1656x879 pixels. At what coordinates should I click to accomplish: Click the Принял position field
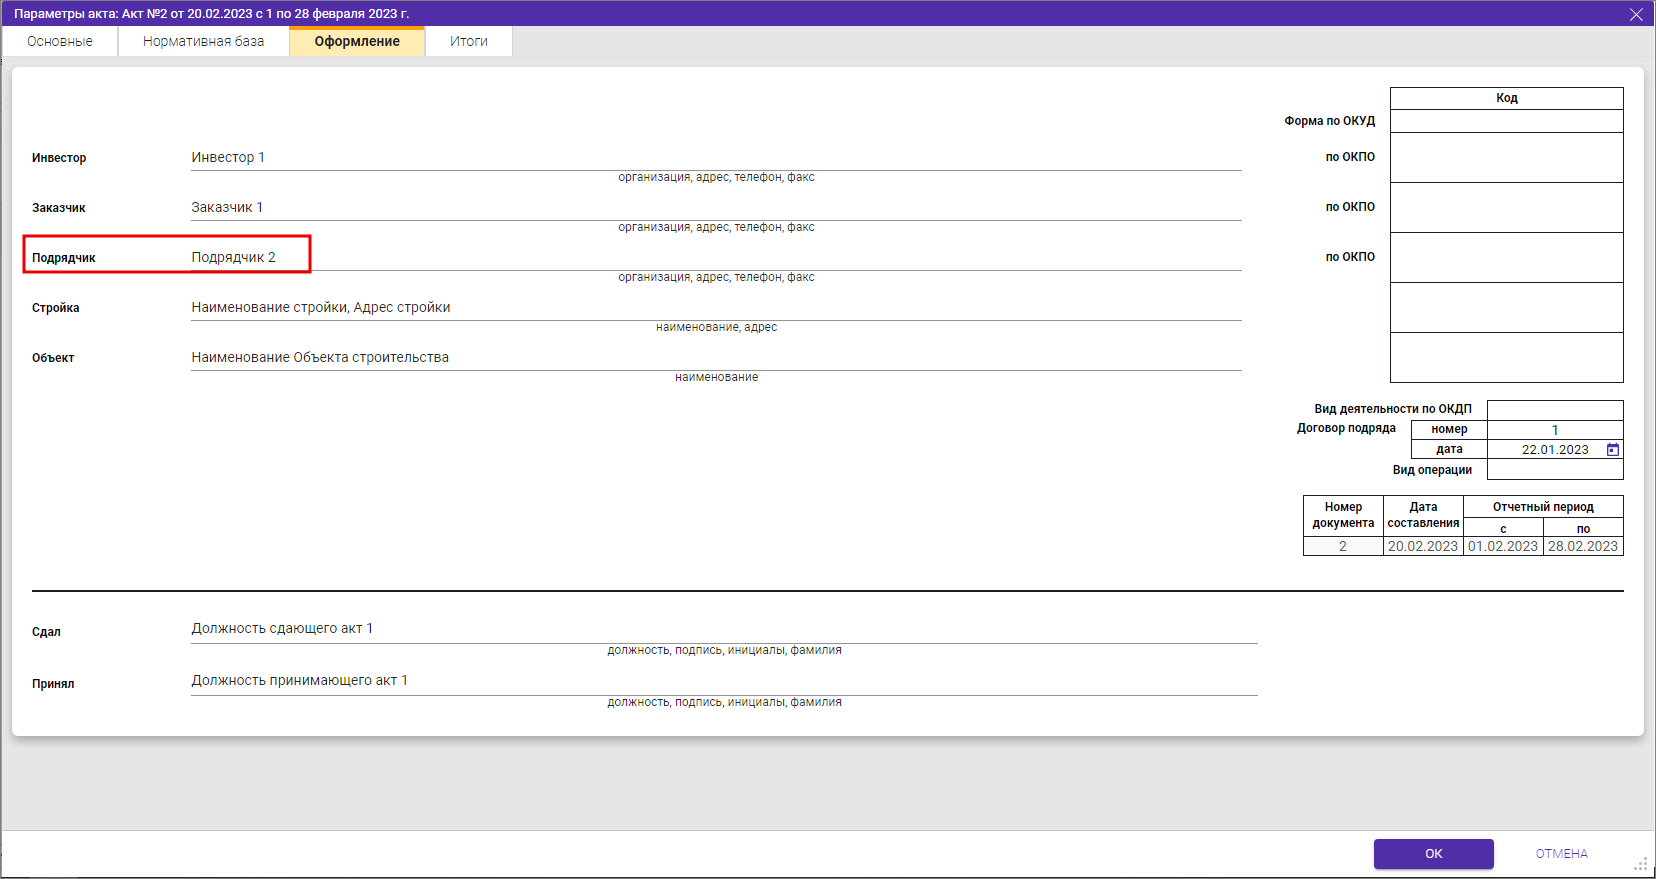pos(723,681)
